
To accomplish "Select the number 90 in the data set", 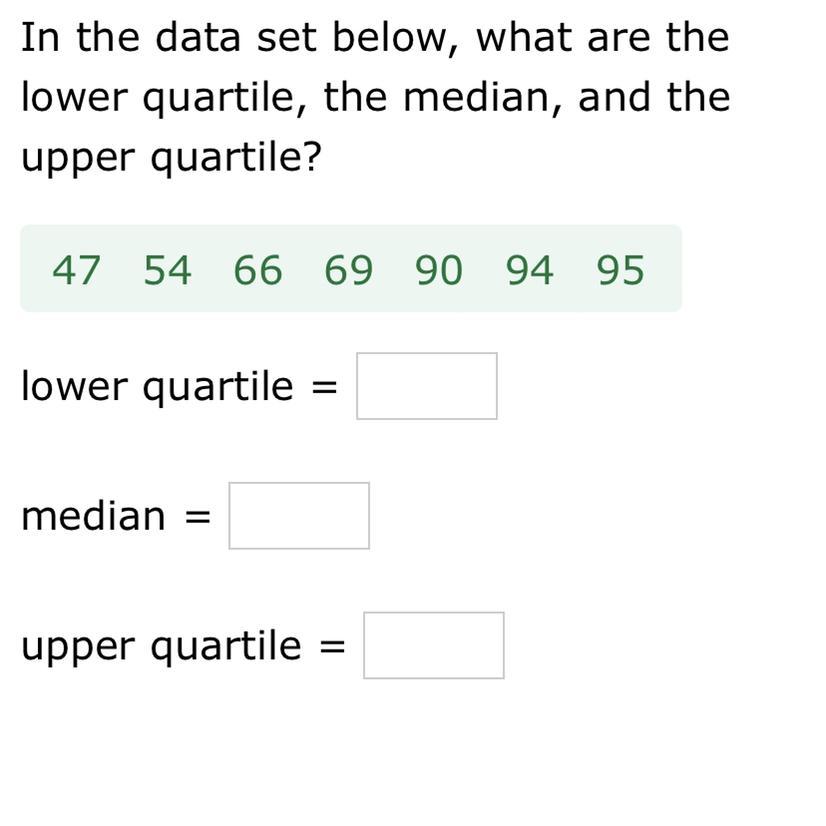I will tap(439, 270).
